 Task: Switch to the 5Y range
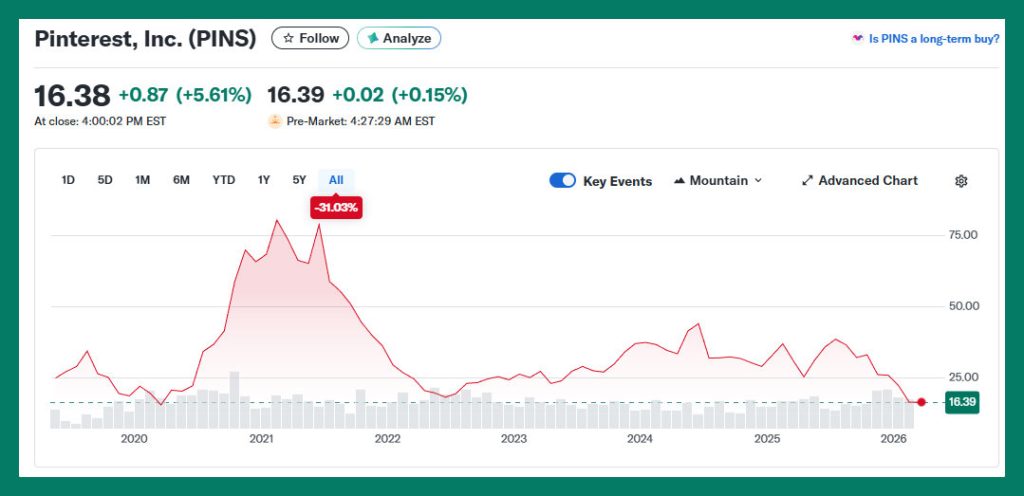299,180
